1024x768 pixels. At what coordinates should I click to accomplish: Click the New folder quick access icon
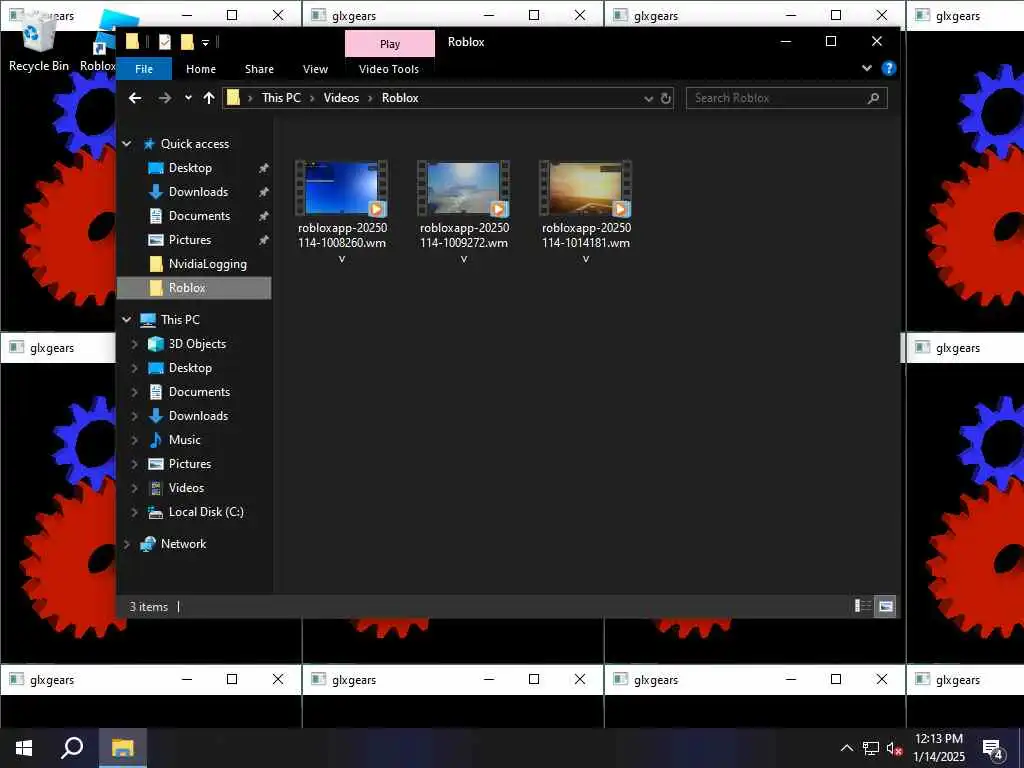(187, 42)
